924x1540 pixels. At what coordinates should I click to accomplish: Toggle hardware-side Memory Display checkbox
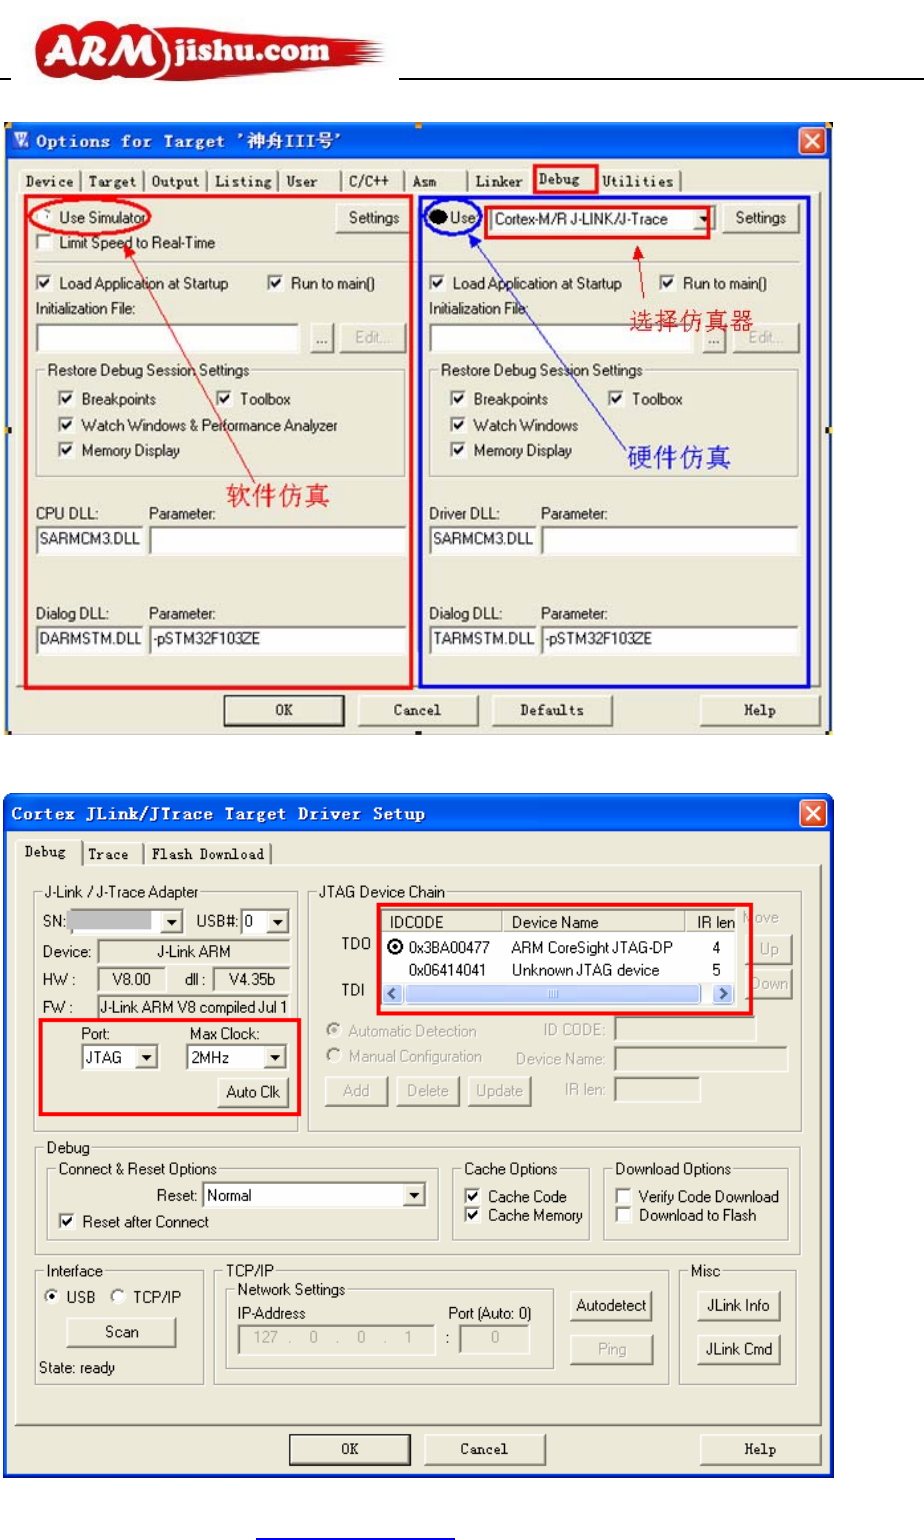[458, 450]
